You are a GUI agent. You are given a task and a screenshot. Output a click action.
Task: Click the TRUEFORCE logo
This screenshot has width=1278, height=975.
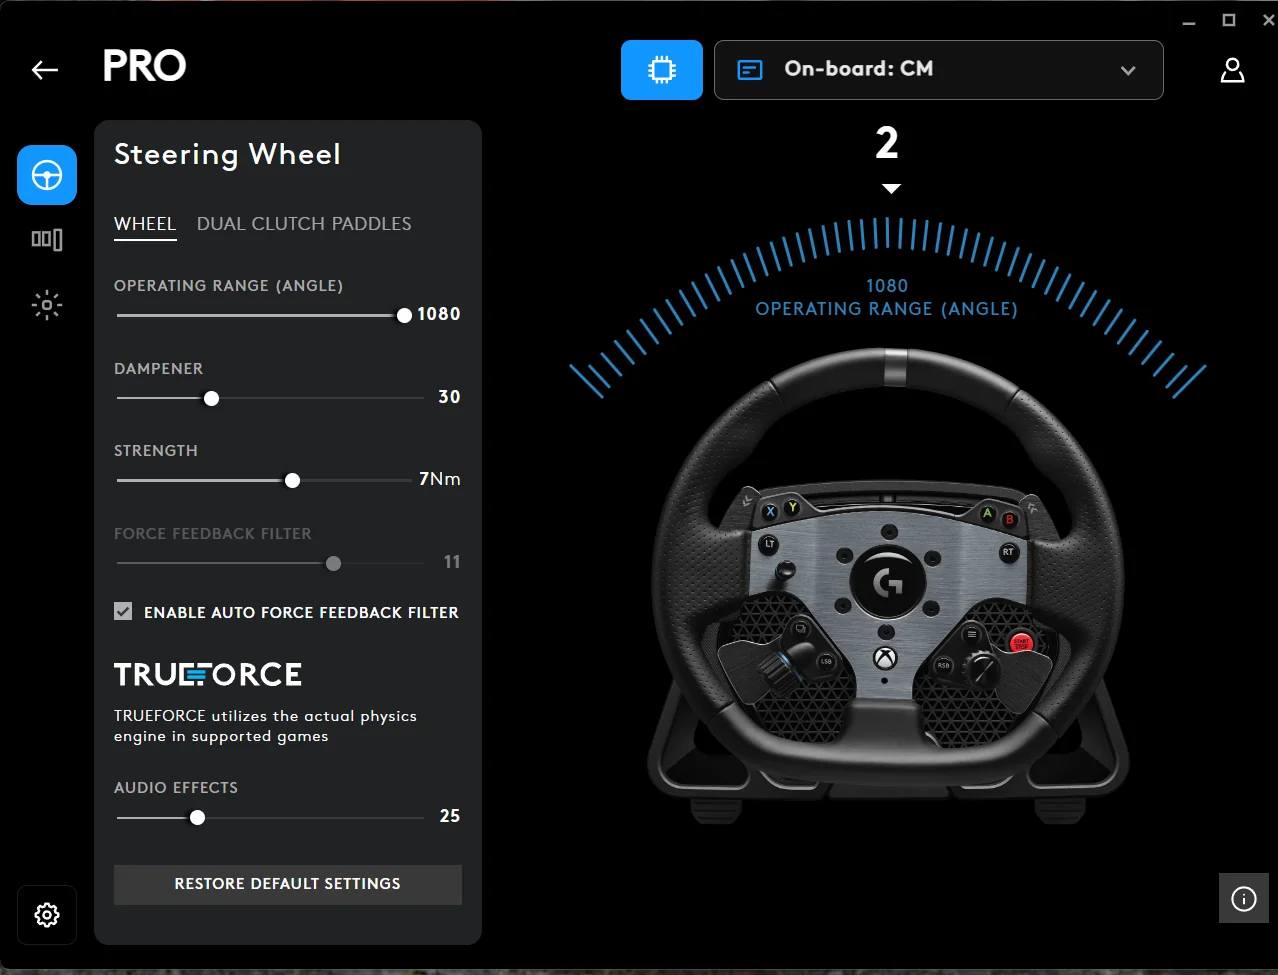click(208, 675)
